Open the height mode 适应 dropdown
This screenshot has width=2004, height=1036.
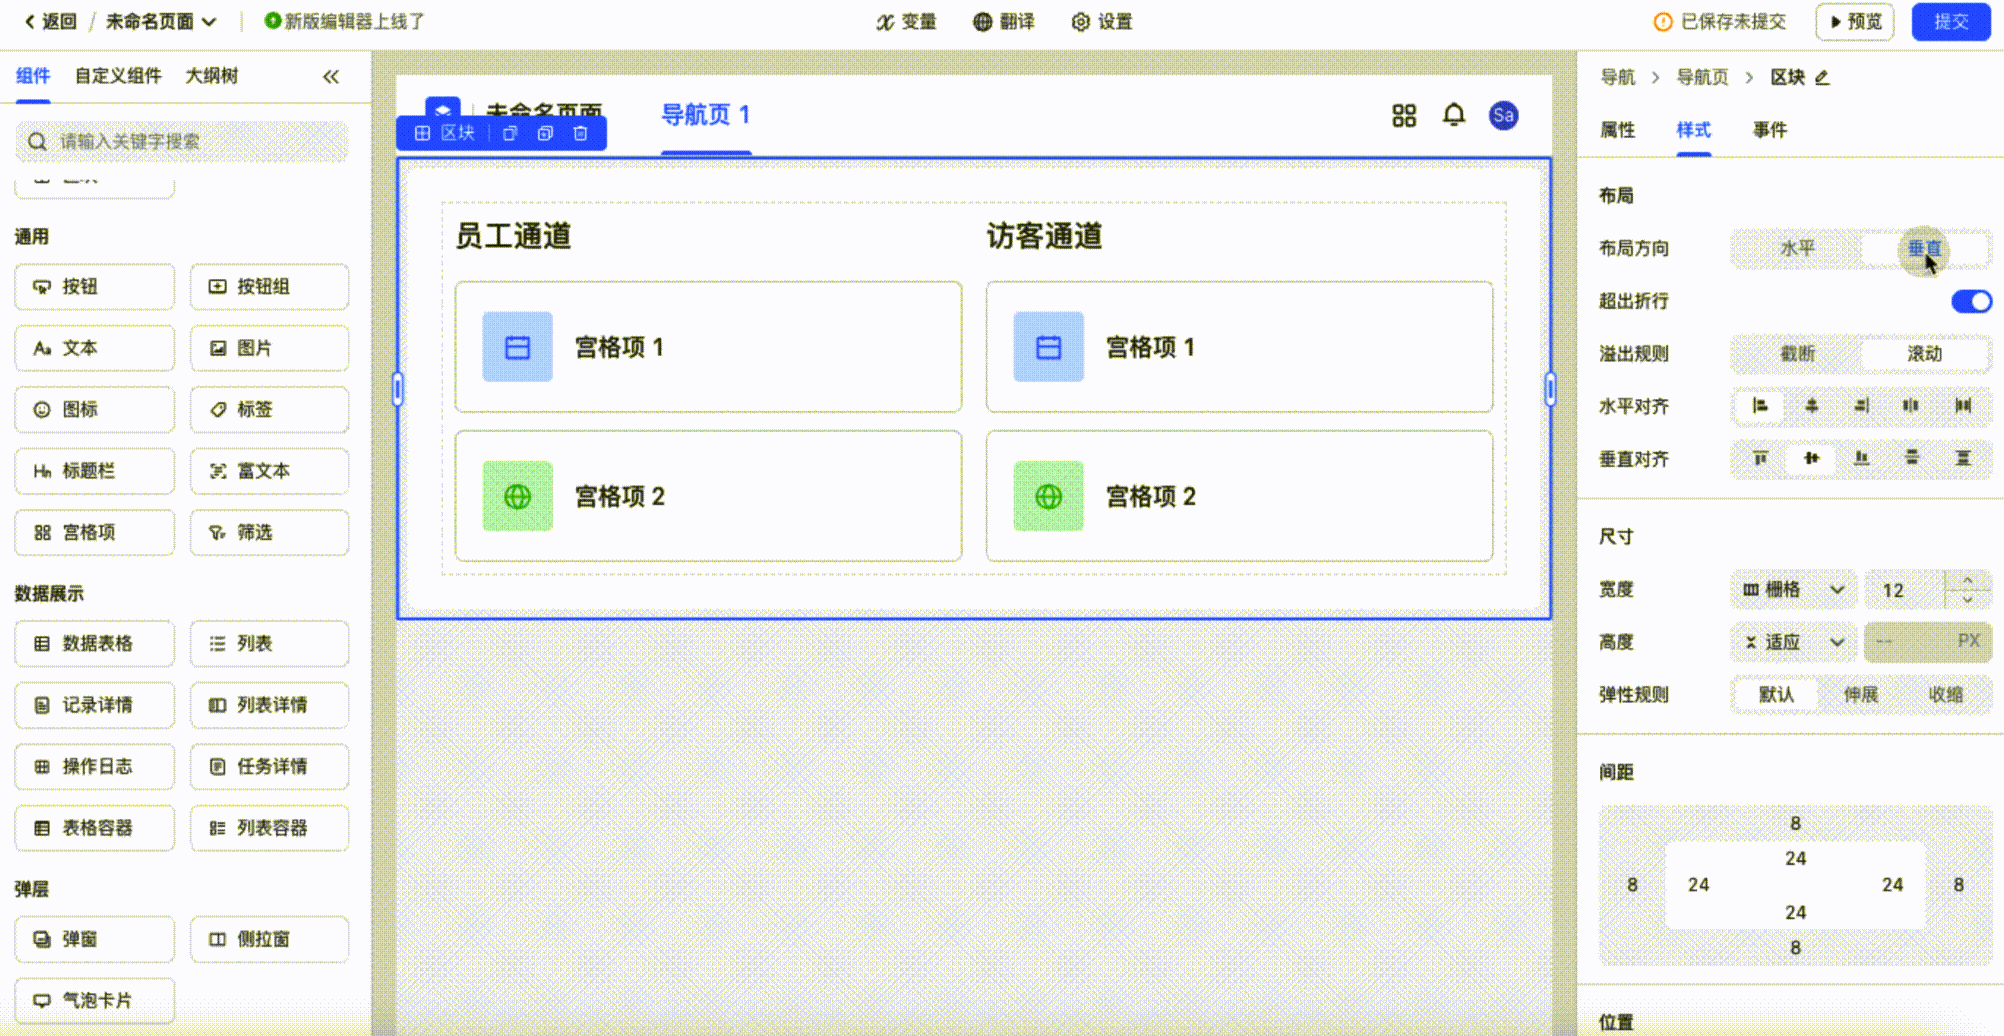1793,642
